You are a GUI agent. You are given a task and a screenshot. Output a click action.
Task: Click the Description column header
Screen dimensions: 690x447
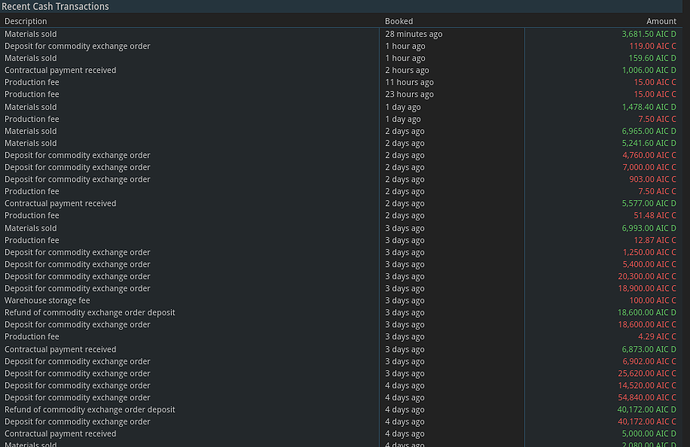tap(25, 21)
